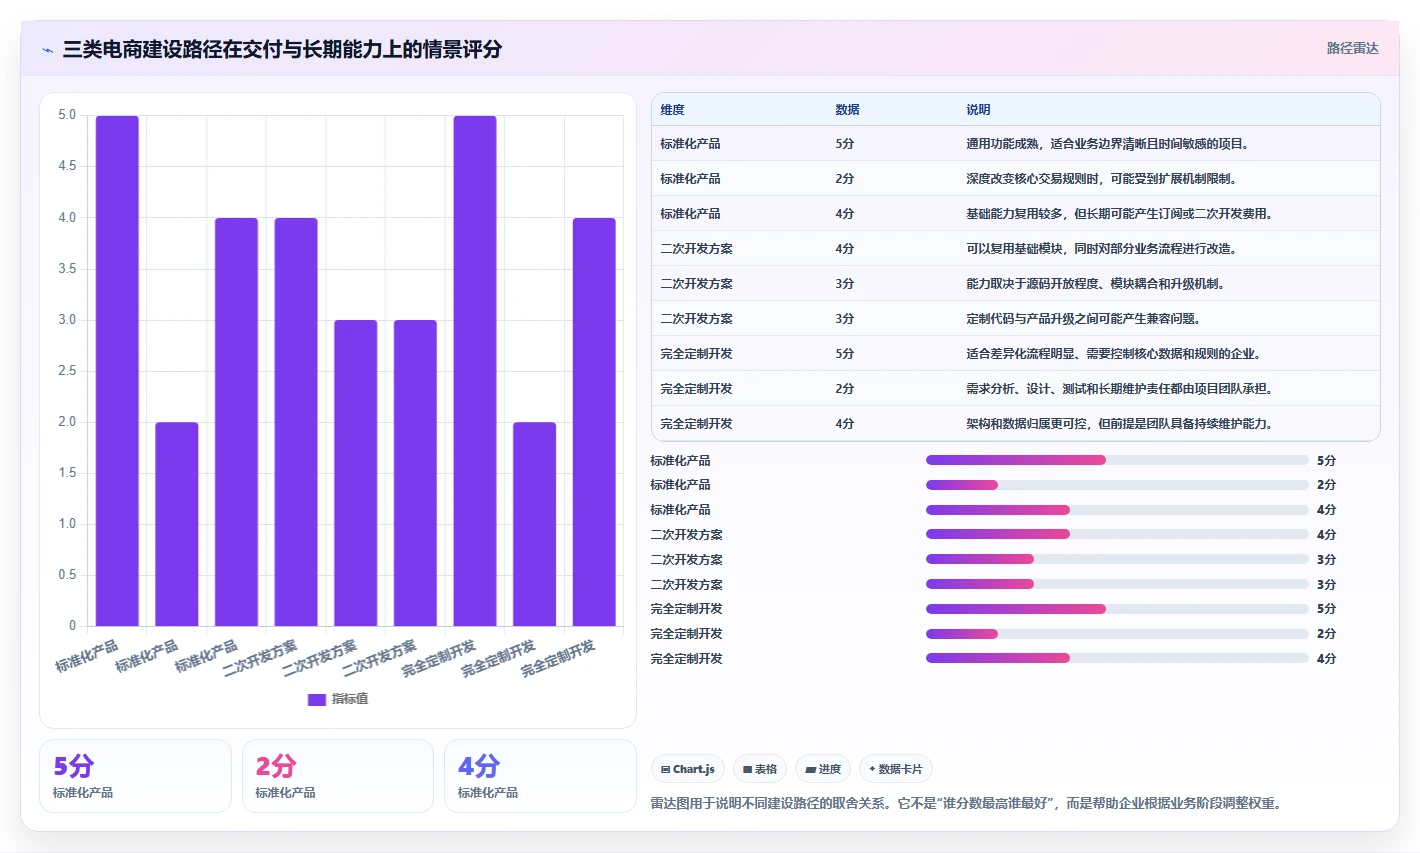The width and height of the screenshot is (1420, 853).
Task: Toggle the 指标值 legend entry below the chart
Action: point(338,699)
